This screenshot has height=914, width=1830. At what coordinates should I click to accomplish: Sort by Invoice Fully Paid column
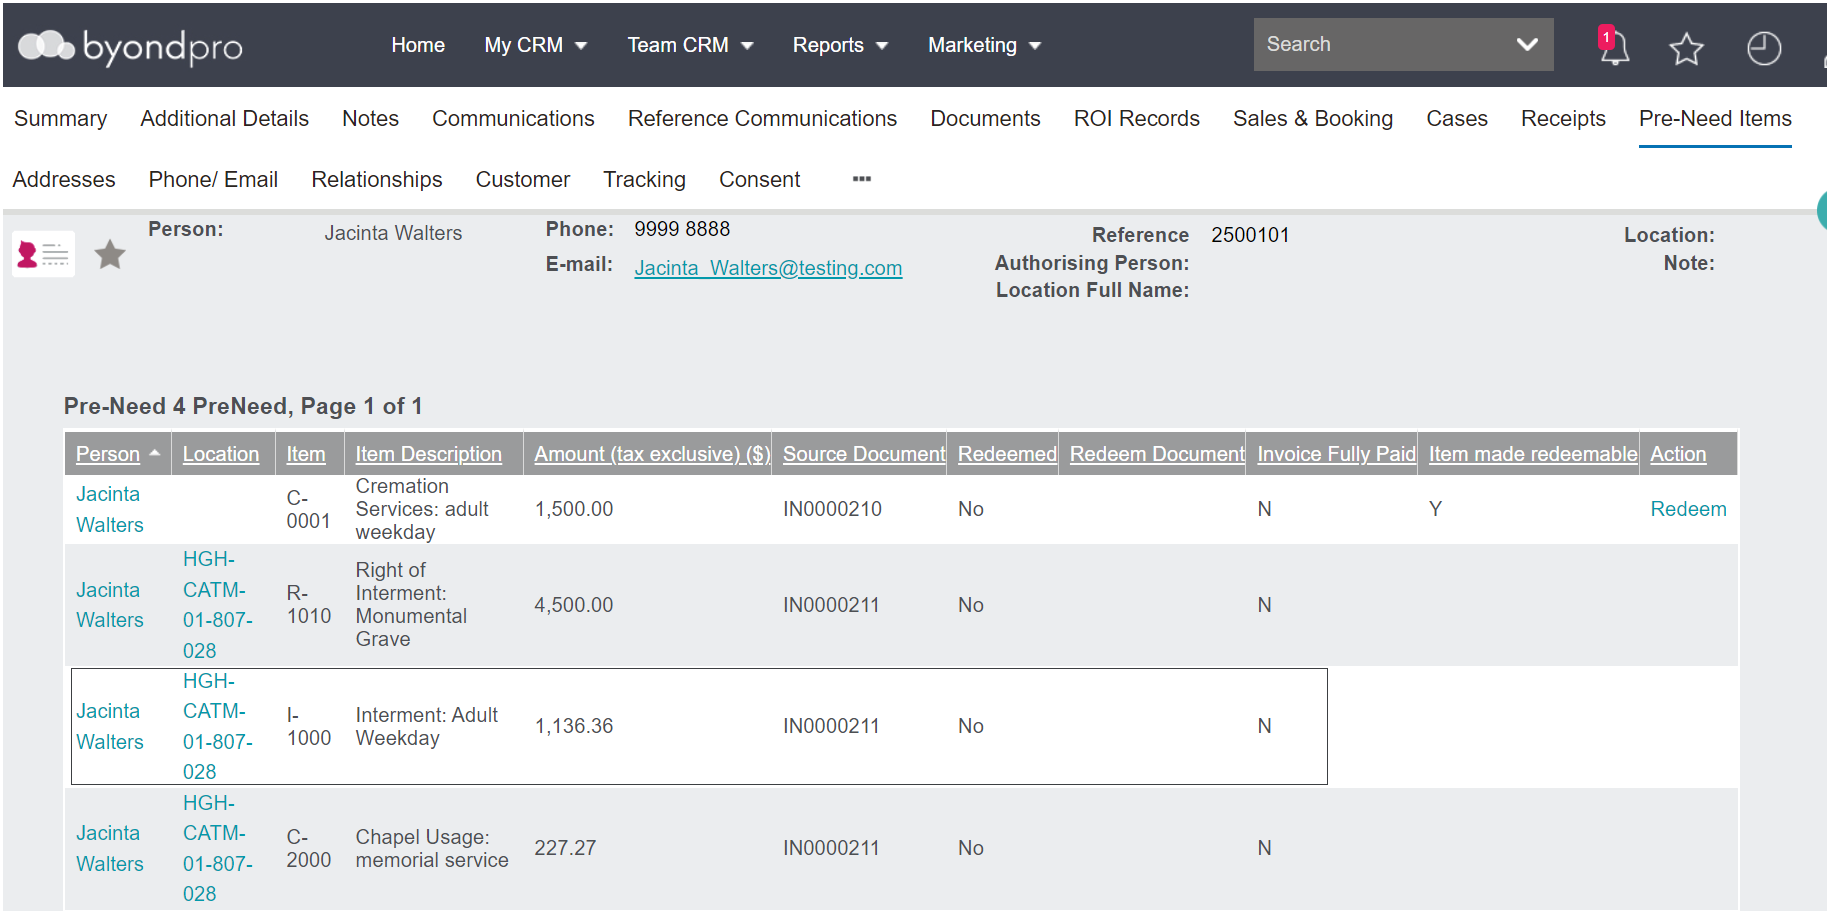[1336, 454]
